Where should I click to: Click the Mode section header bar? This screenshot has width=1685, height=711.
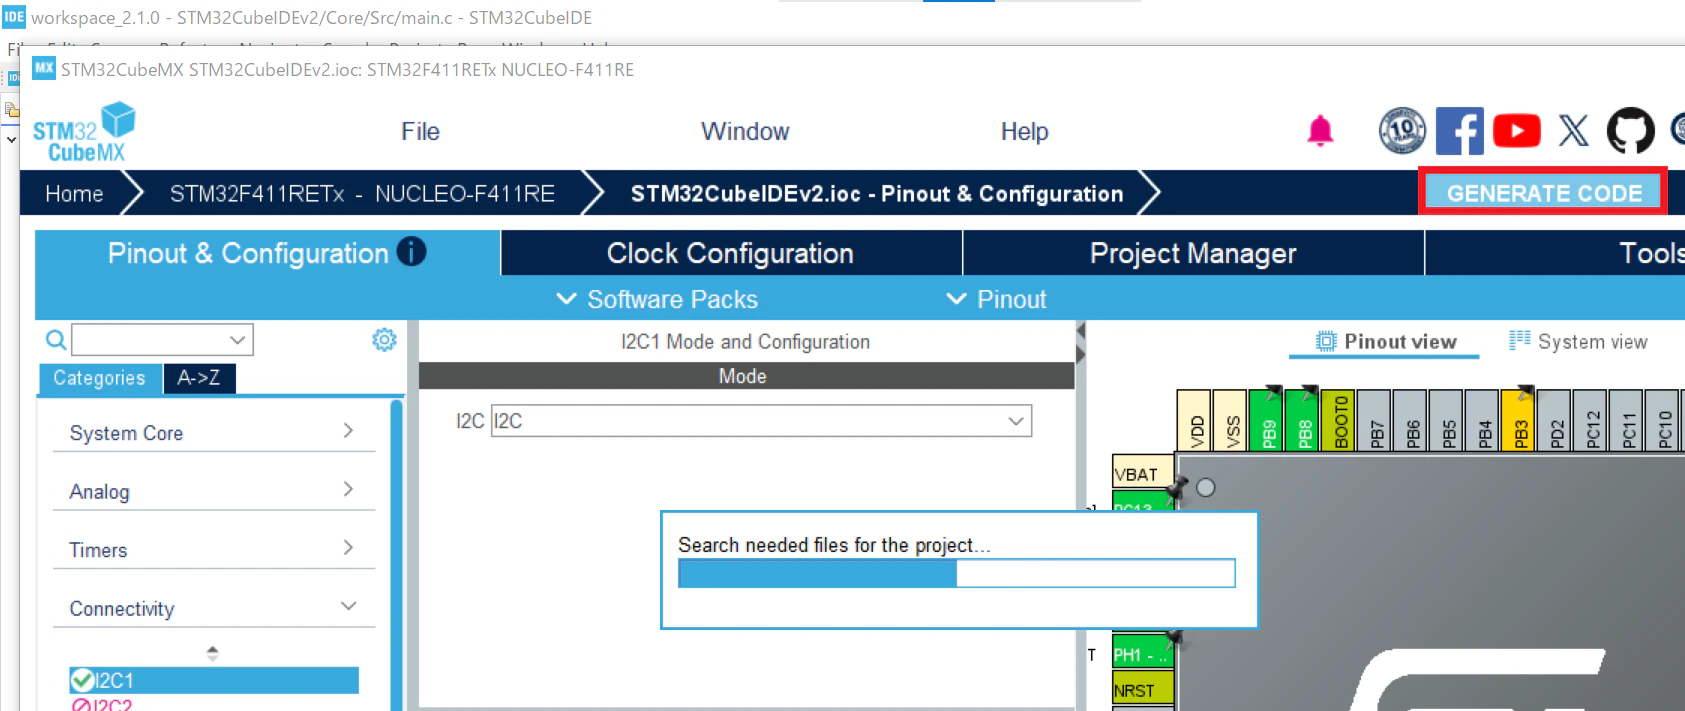[746, 376]
